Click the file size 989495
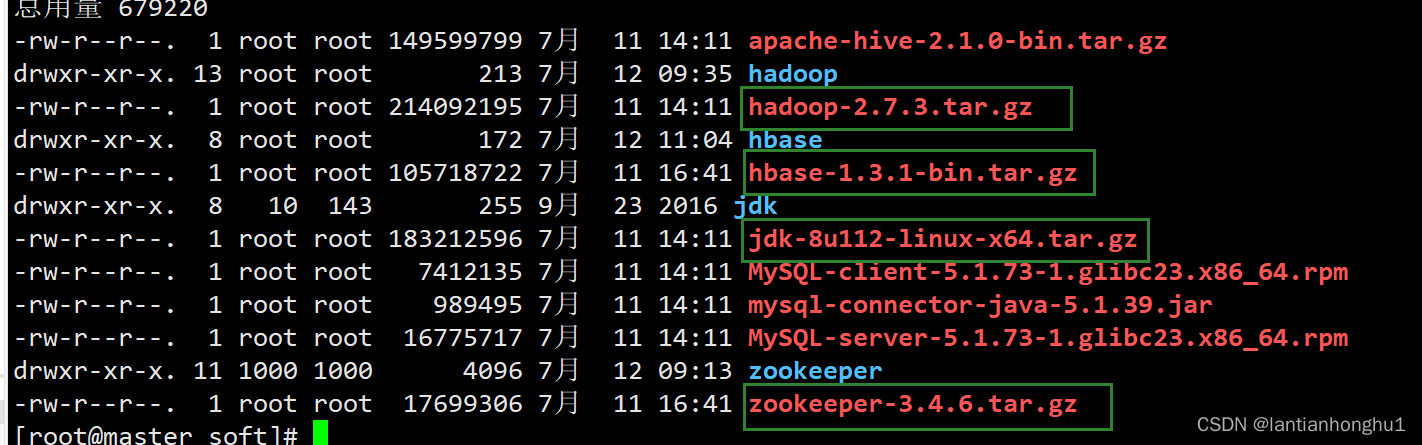The image size is (1422, 445). click(x=478, y=305)
